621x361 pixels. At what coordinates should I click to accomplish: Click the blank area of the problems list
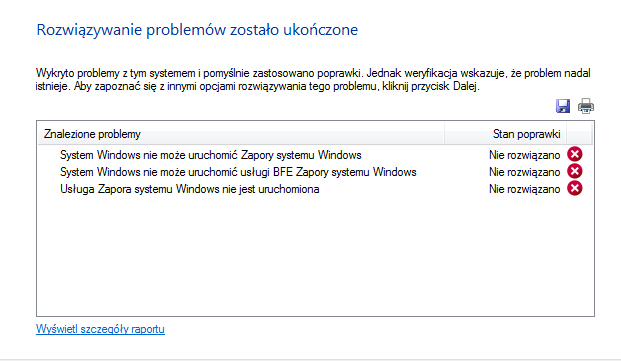pyautogui.click(x=315, y=255)
